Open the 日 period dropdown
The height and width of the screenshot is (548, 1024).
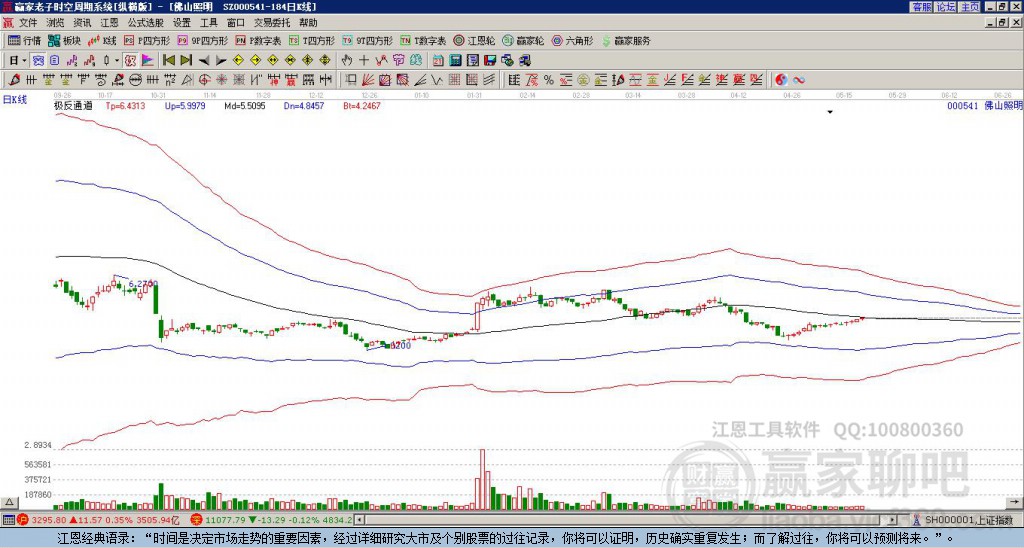pyautogui.click(x=18, y=61)
